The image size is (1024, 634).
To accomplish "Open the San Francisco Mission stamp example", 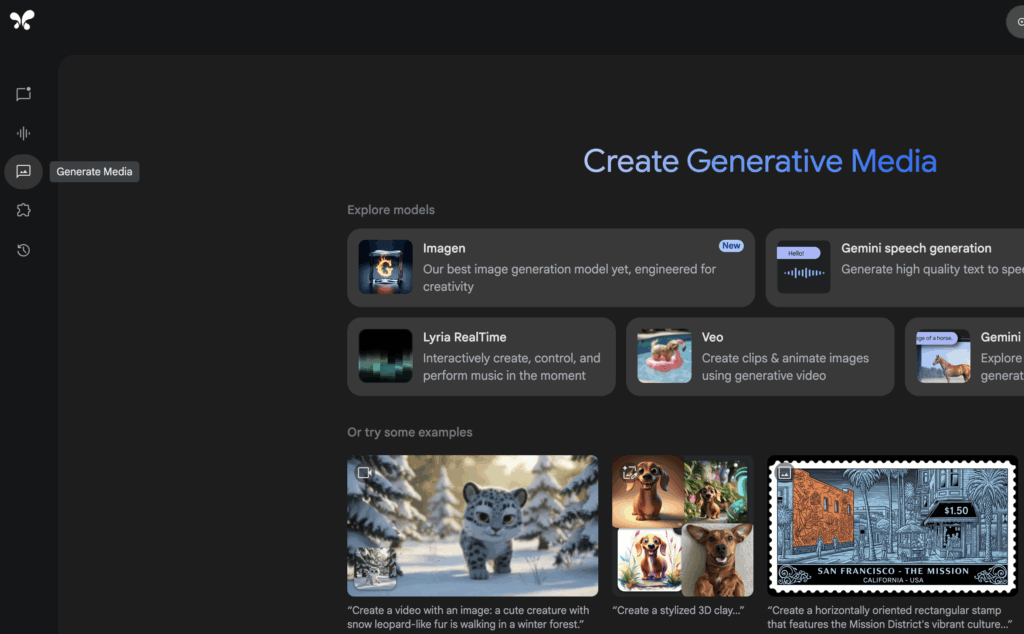I will pyautogui.click(x=892, y=526).
